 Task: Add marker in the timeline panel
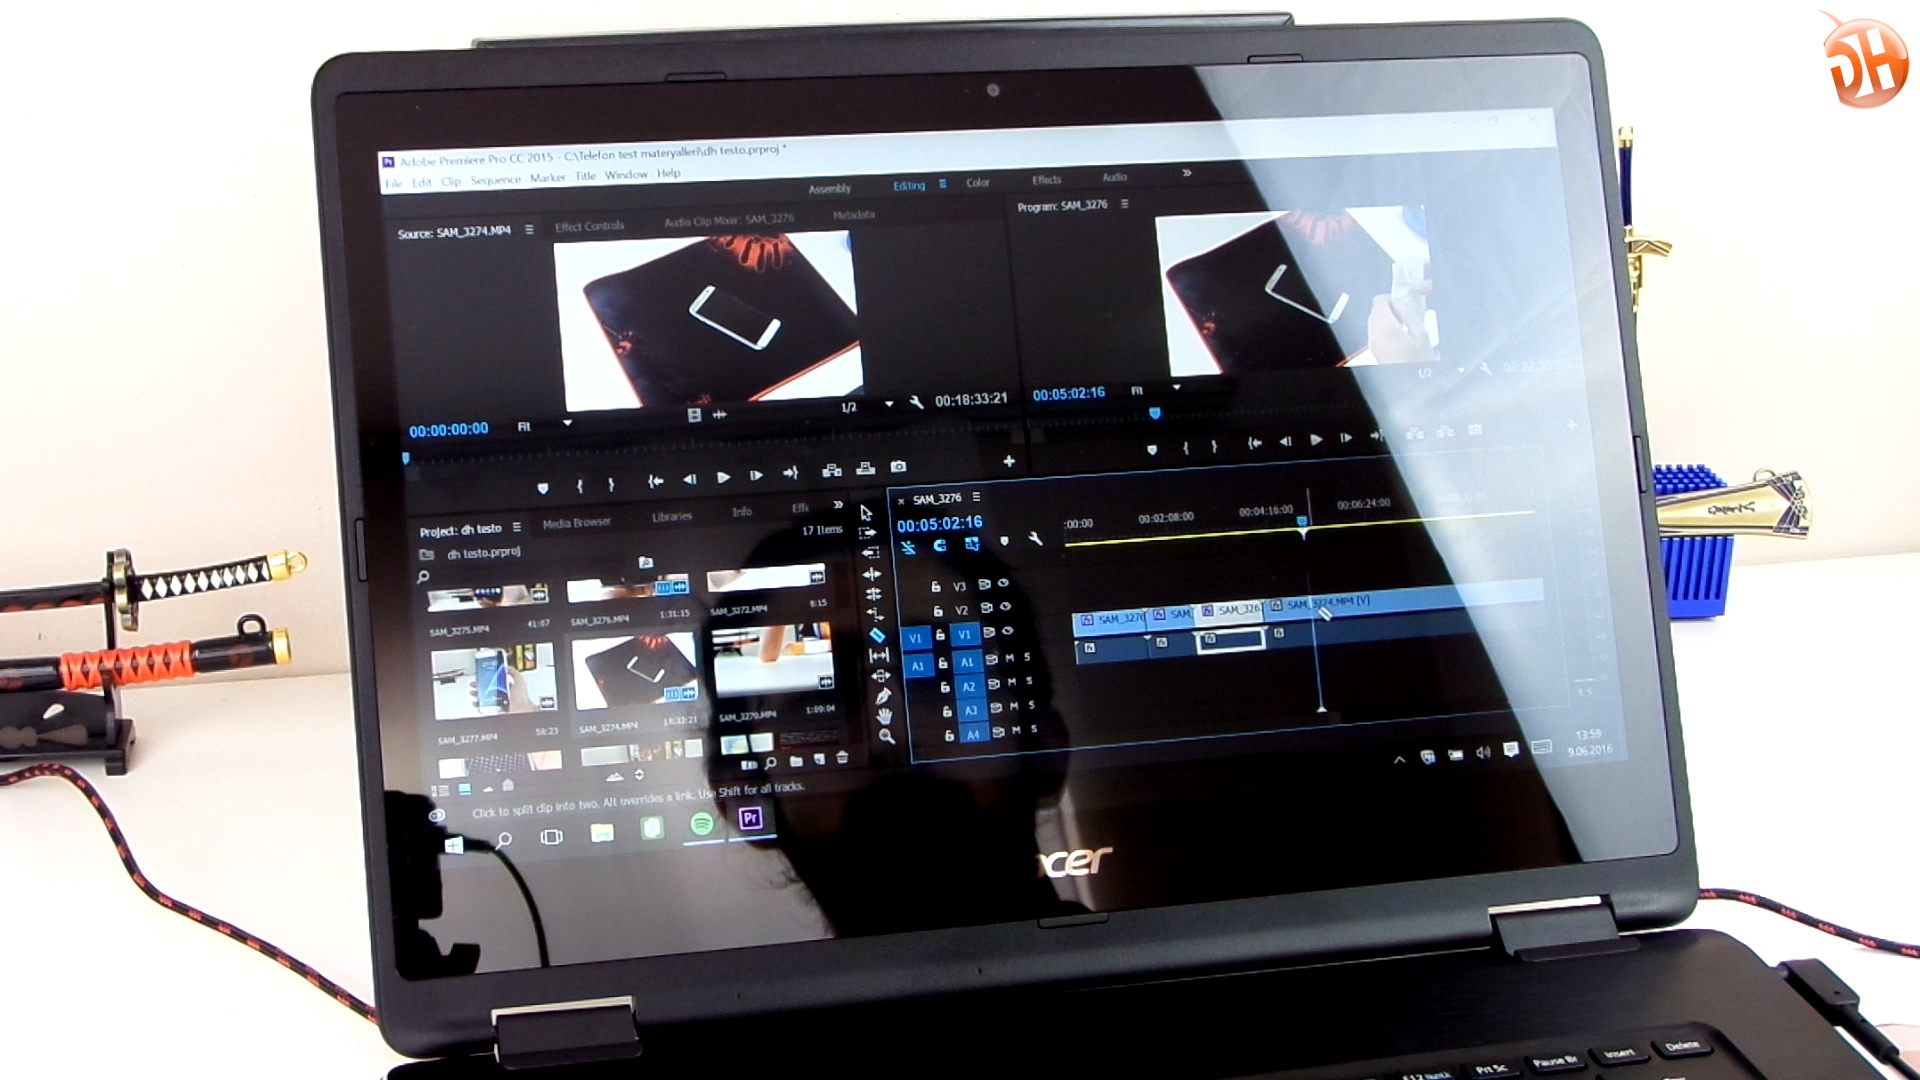pos(1004,541)
